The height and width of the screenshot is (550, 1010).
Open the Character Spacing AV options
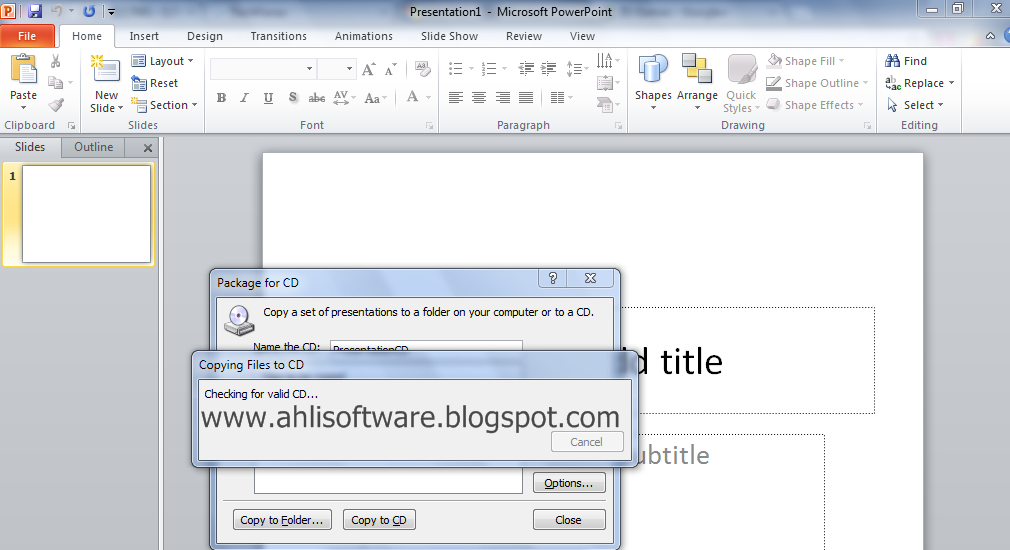click(345, 98)
